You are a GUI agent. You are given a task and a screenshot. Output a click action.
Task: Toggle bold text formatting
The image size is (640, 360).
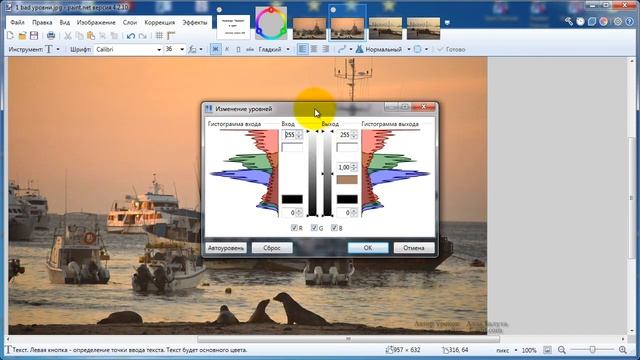[x=215, y=49]
